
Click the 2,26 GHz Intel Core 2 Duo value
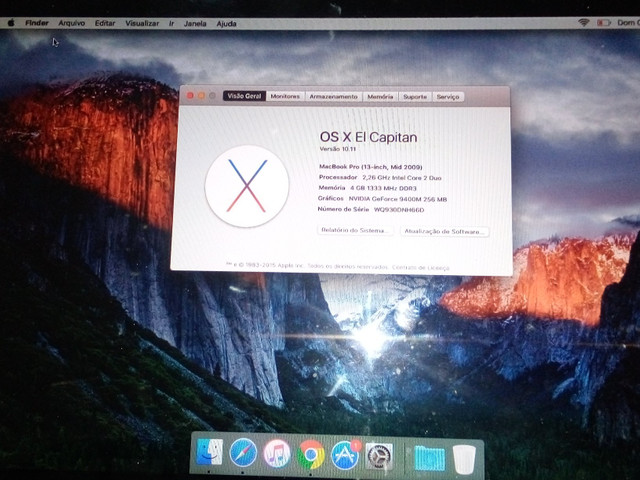pyautogui.click(x=402, y=178)
